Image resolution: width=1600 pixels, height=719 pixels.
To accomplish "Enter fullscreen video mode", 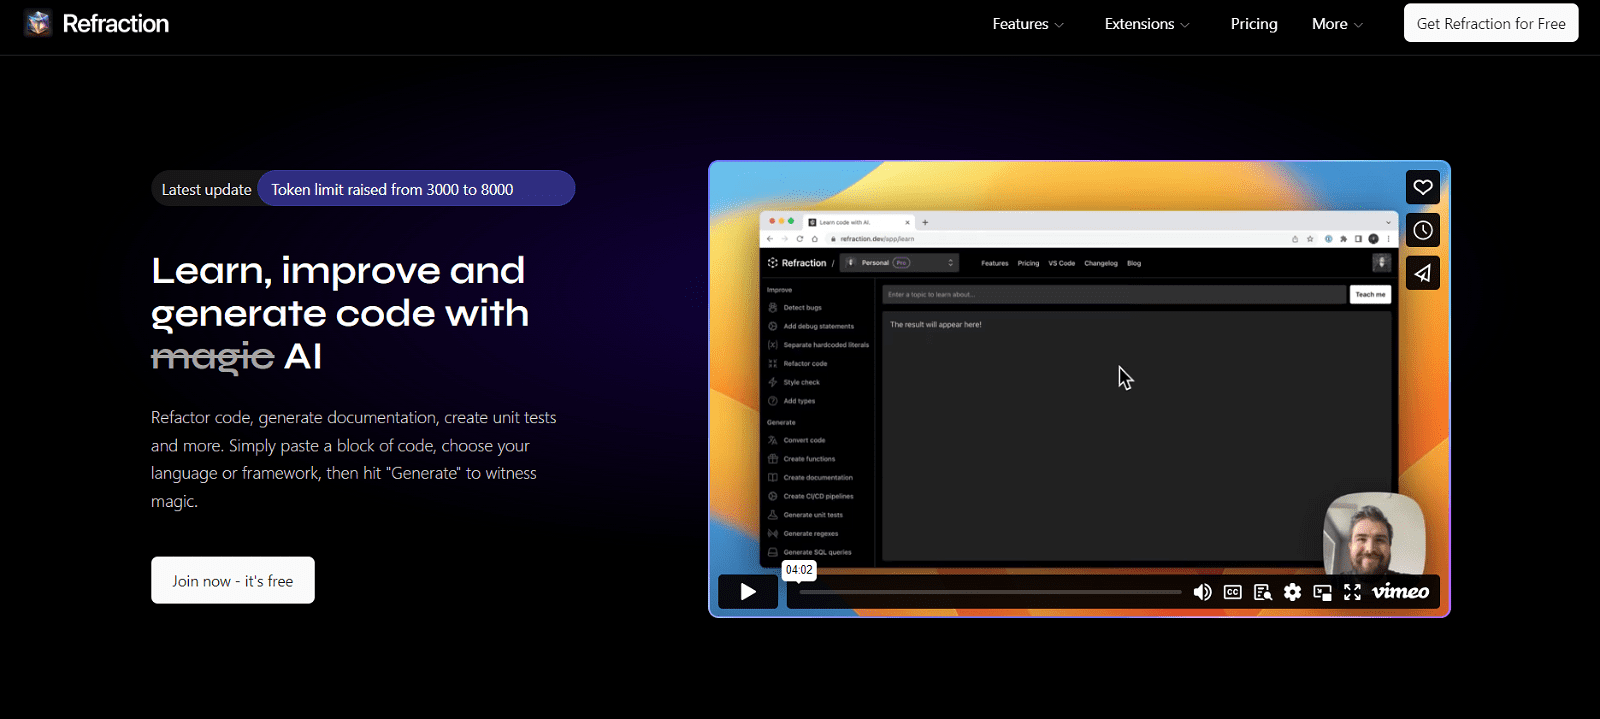I will coord(1352,592).
